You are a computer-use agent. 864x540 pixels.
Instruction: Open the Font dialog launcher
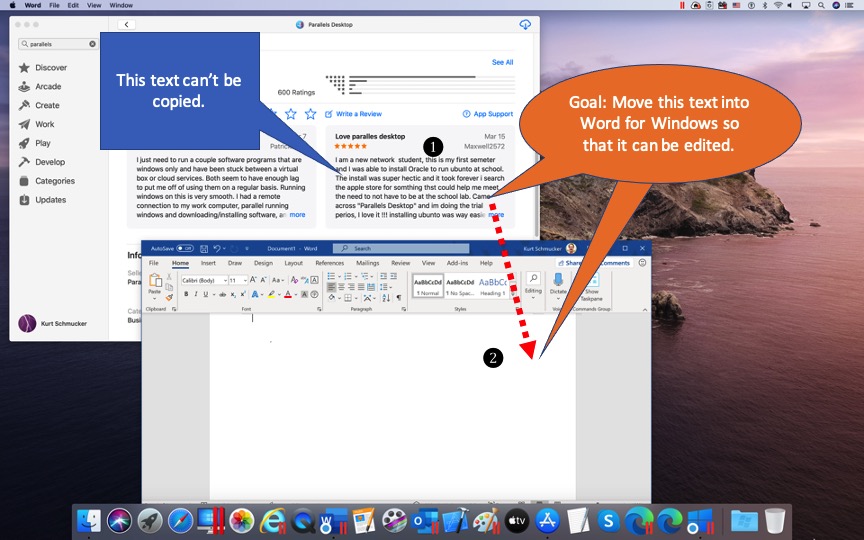click(319, 309)
